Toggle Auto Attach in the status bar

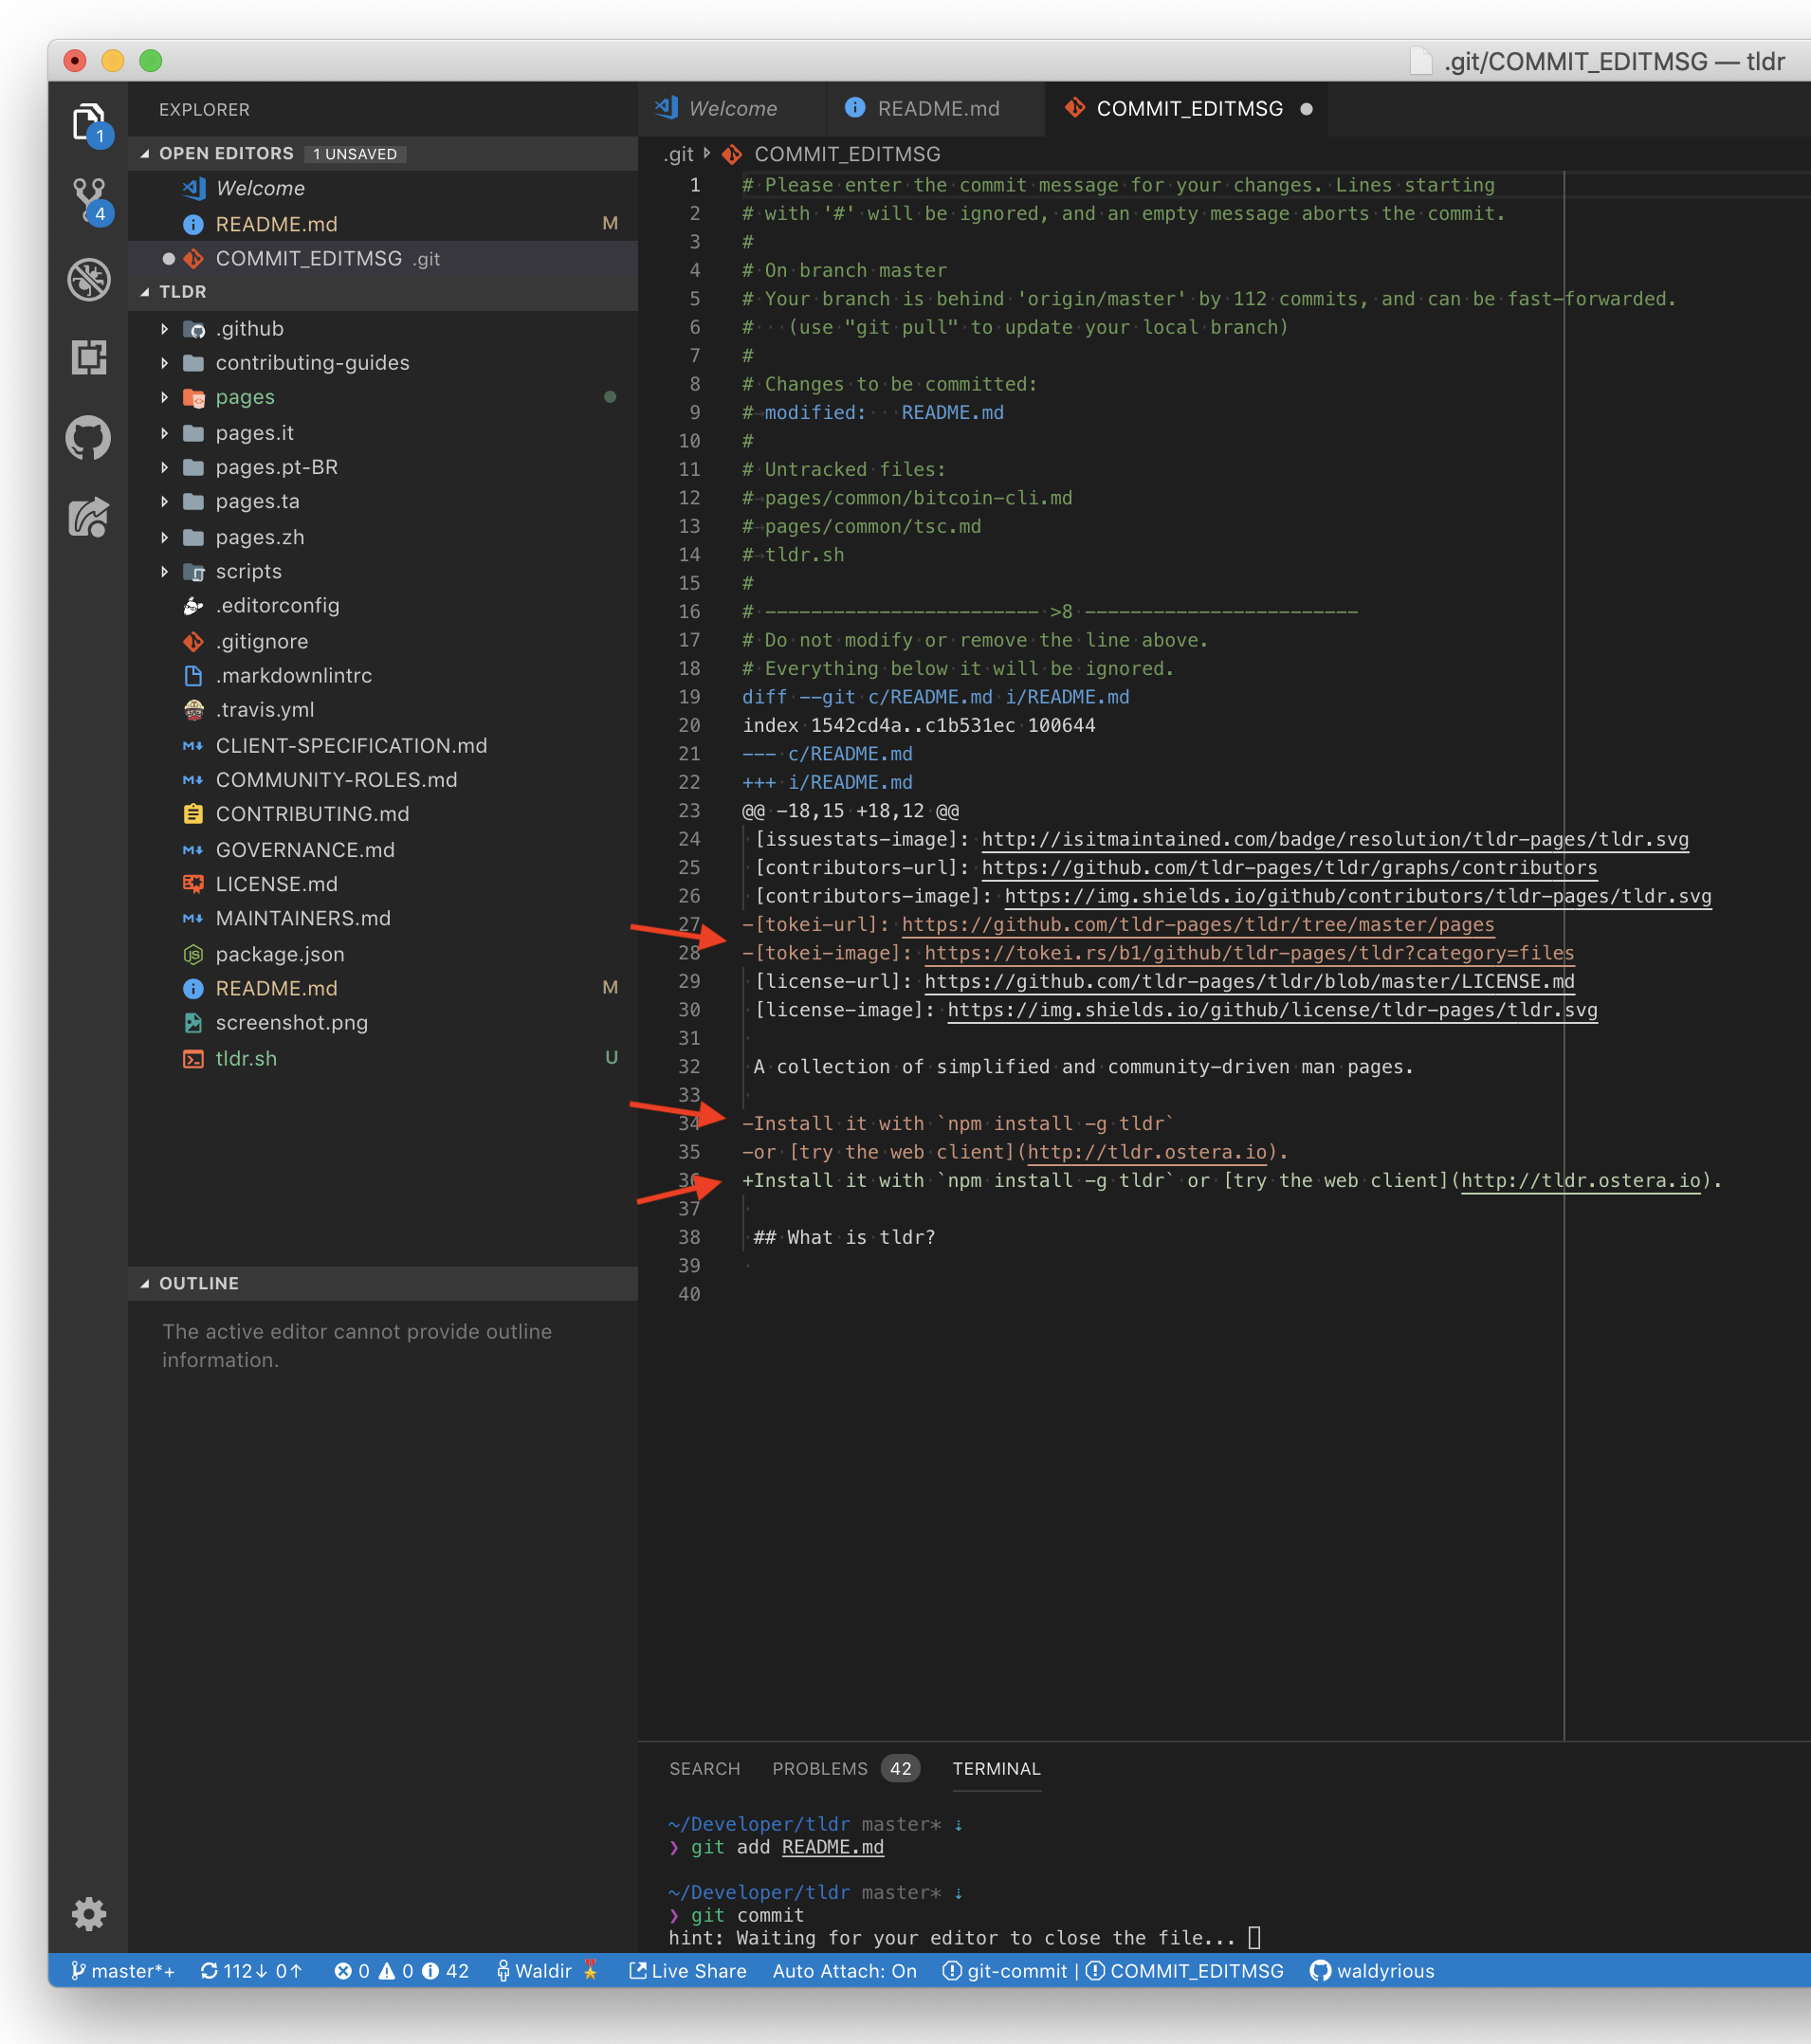click(x=845, y=1970)
